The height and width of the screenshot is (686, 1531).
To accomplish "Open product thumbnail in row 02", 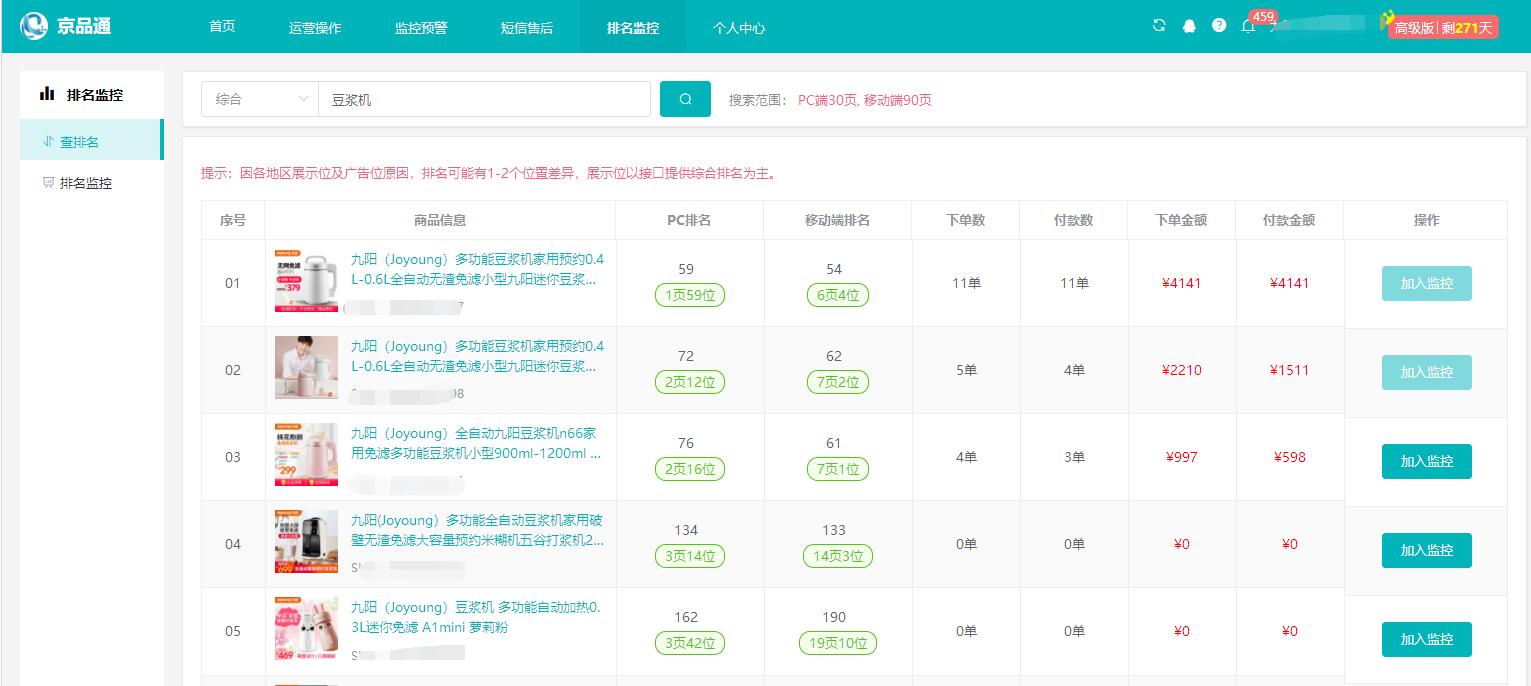I will (x=306, y=368).
